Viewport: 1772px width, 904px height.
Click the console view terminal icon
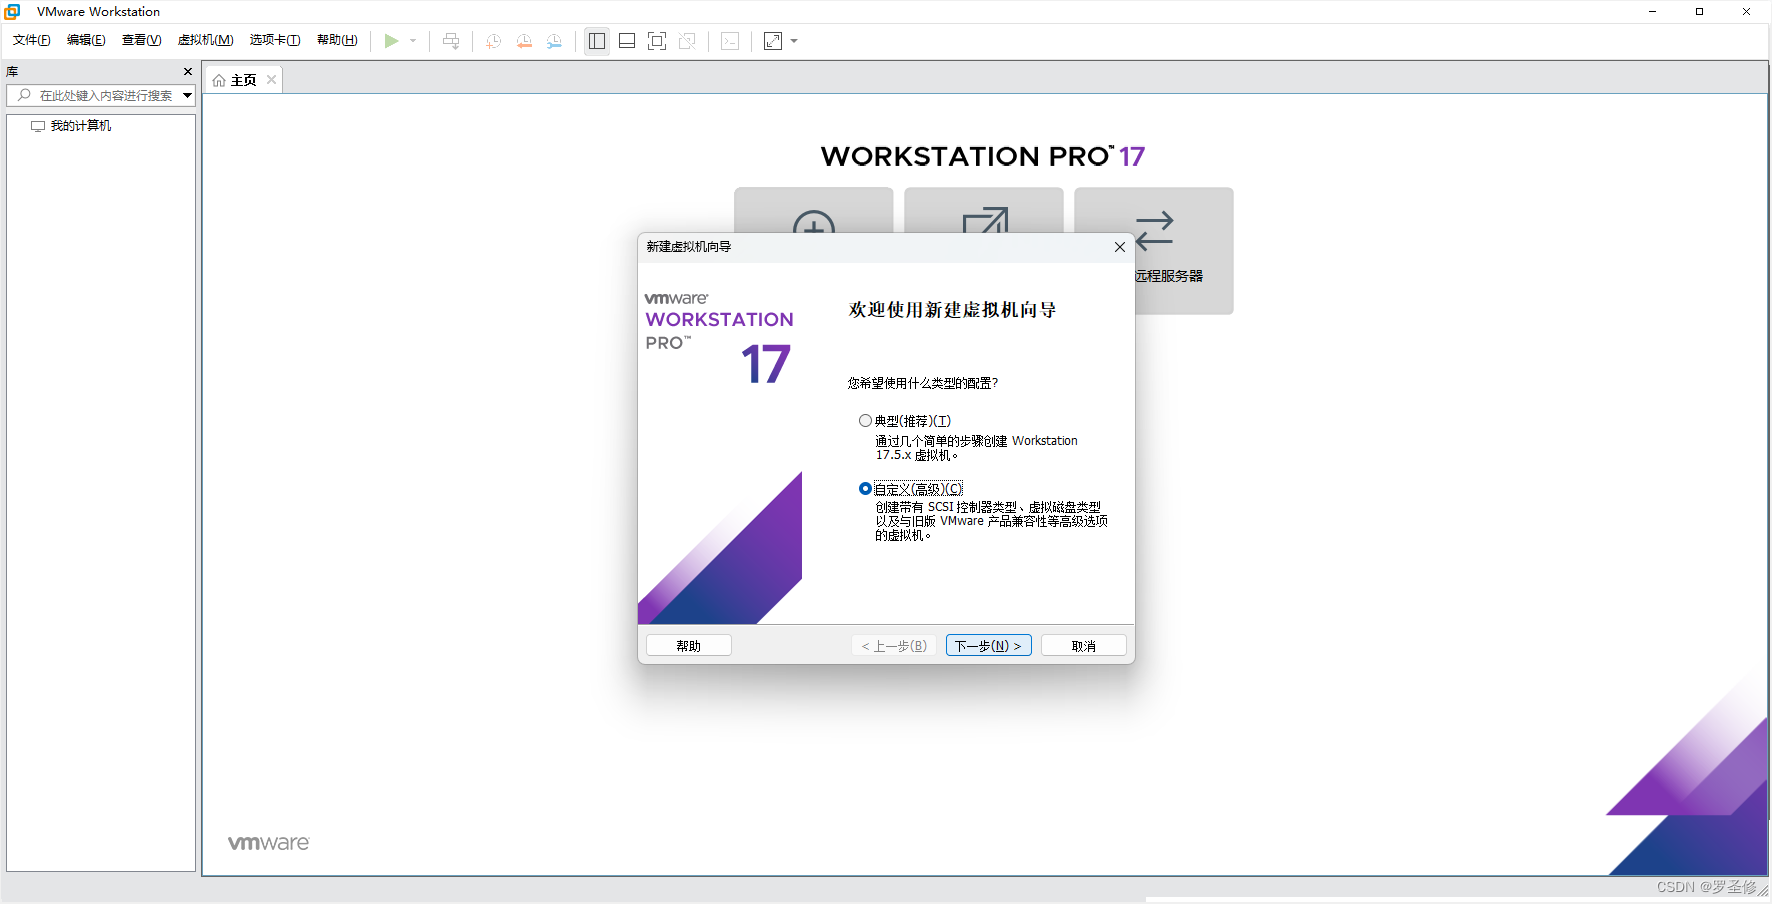click(x=730, y=41)
